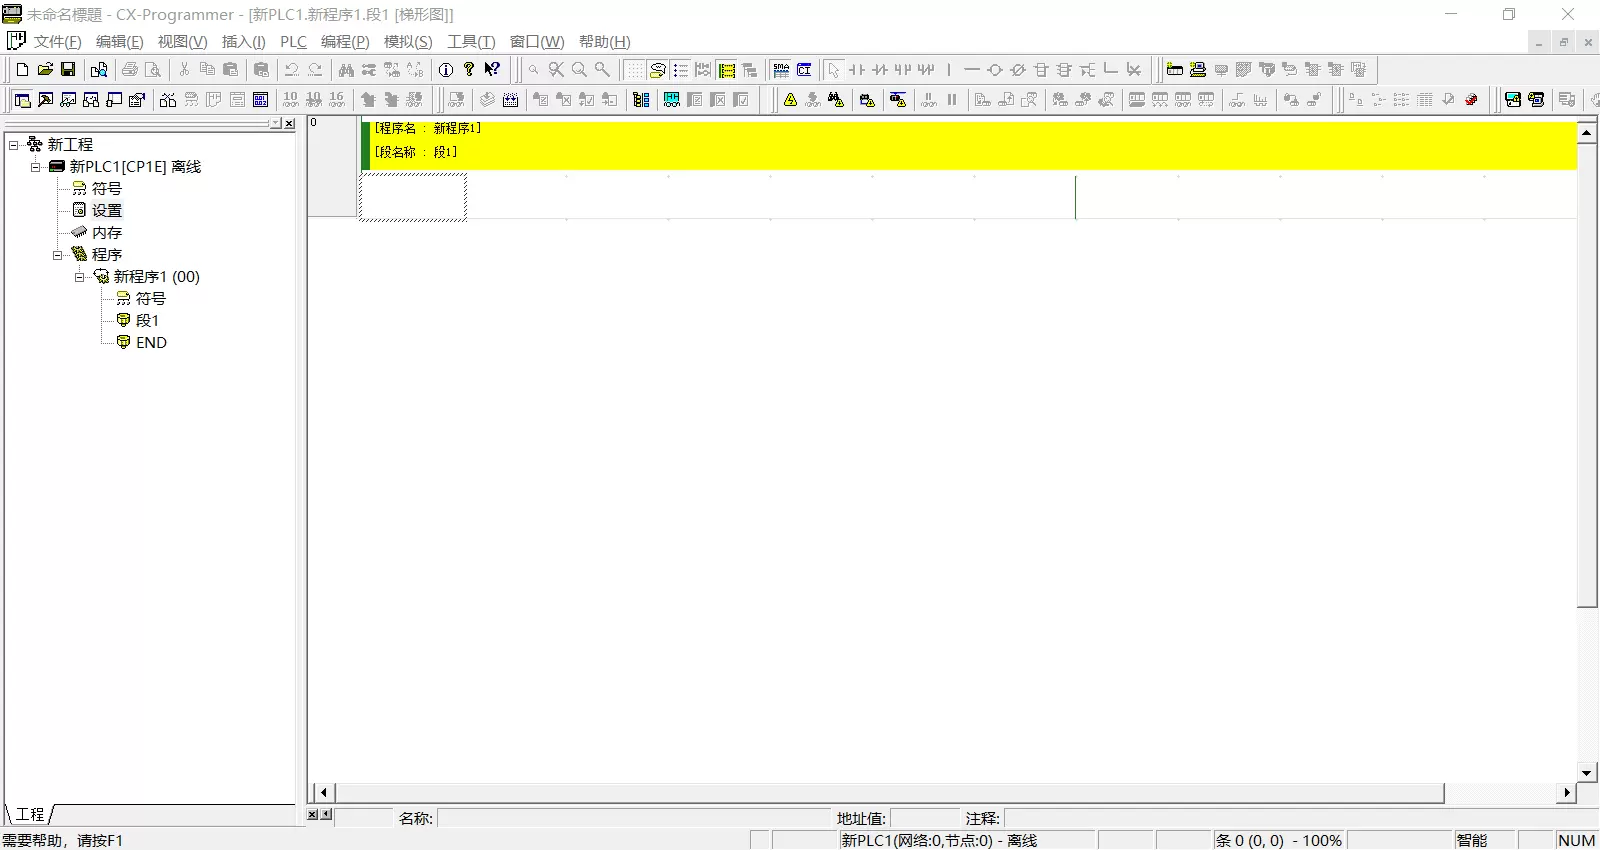Select the New PLC Instruction tool icon
The width and height of the screenshot is (1600, 850).
[1041, 69]
